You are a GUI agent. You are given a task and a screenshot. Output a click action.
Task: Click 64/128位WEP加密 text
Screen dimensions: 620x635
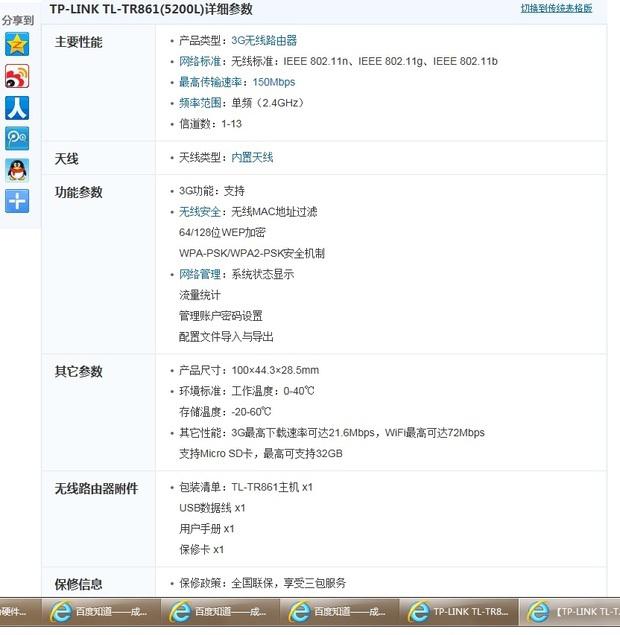click(x=222, y=232)
